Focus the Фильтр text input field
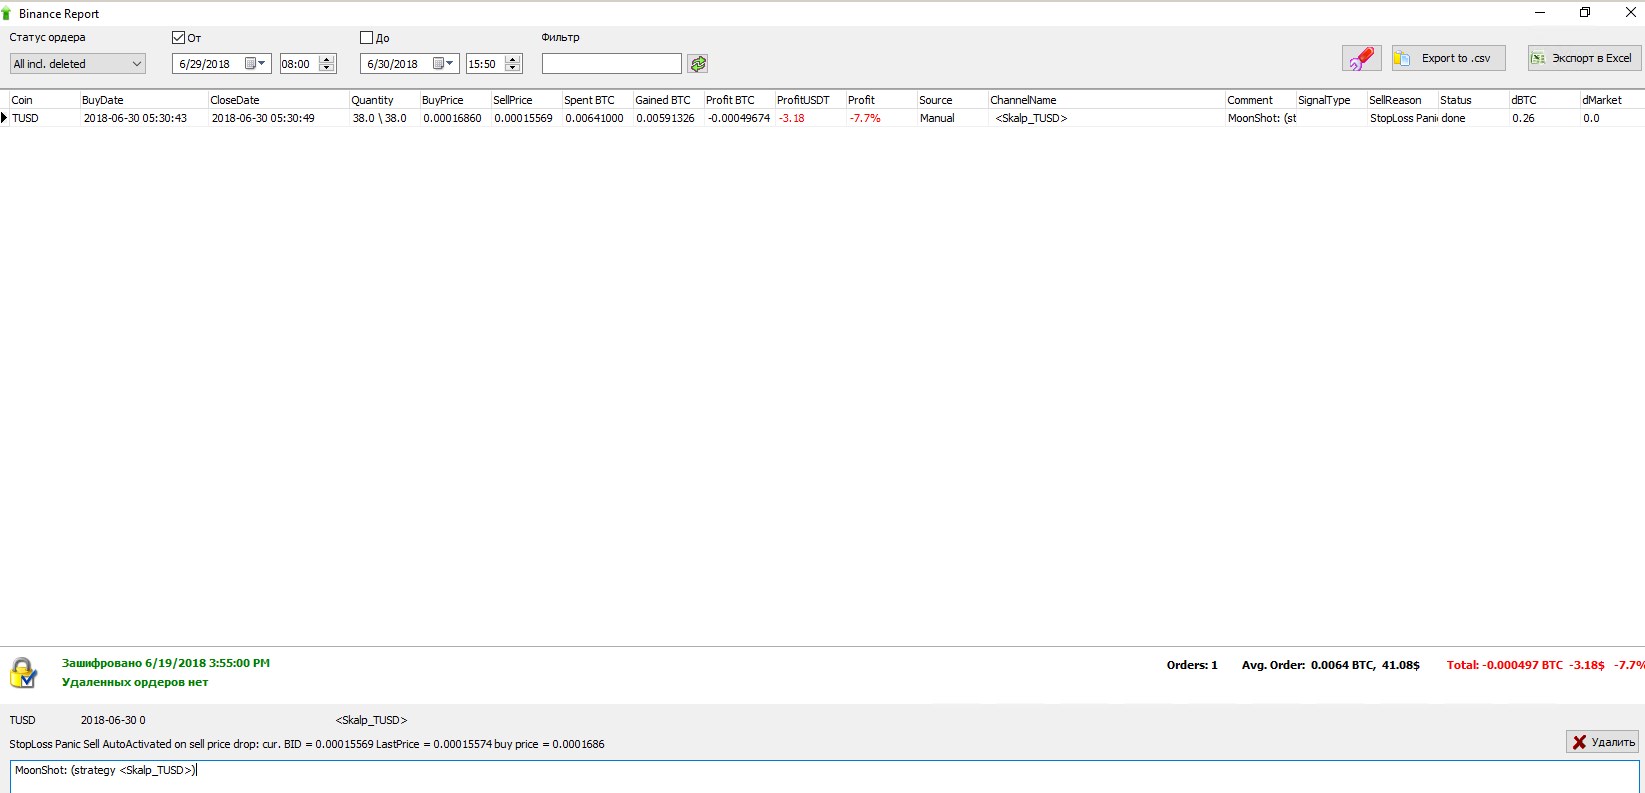Viewport: 1645px width, 793px height. [x=612, y=64]
